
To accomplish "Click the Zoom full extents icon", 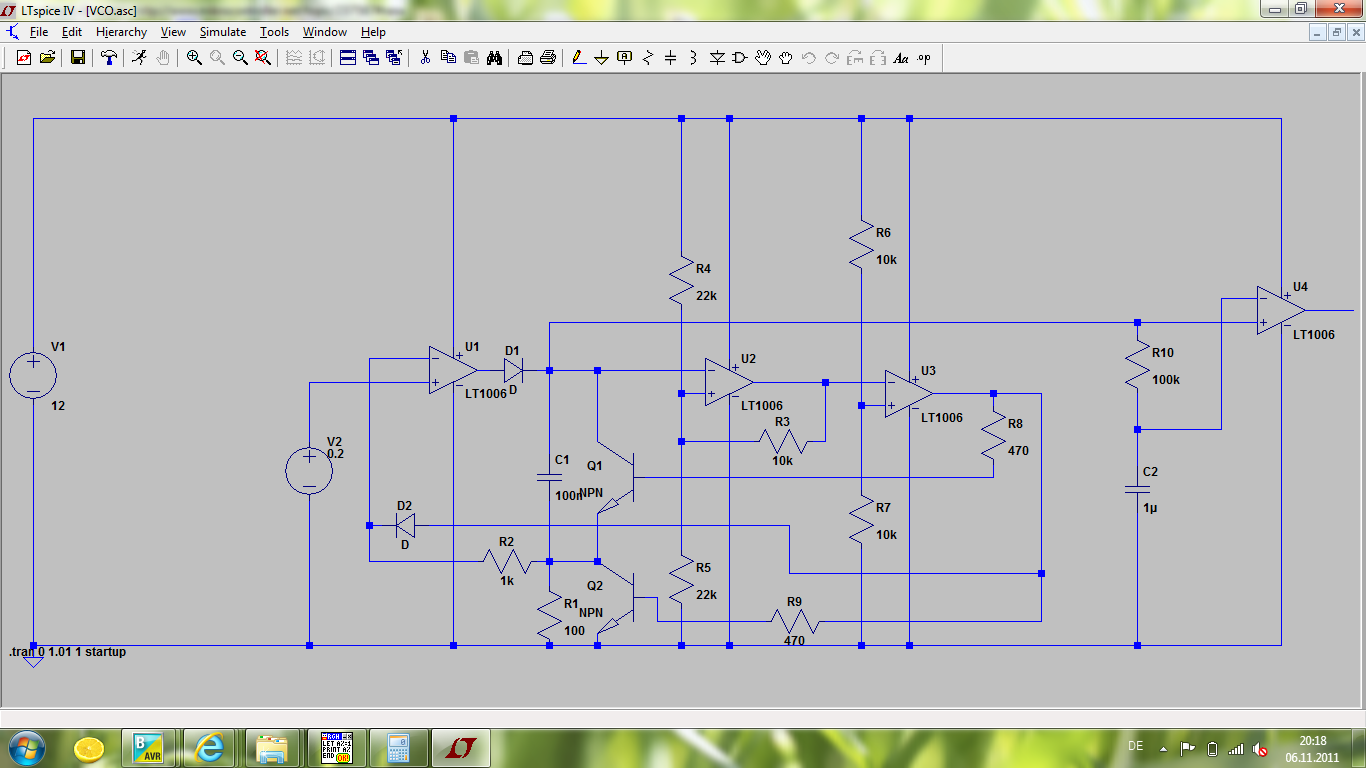I will pyautogui.click(x=263, y=58).
